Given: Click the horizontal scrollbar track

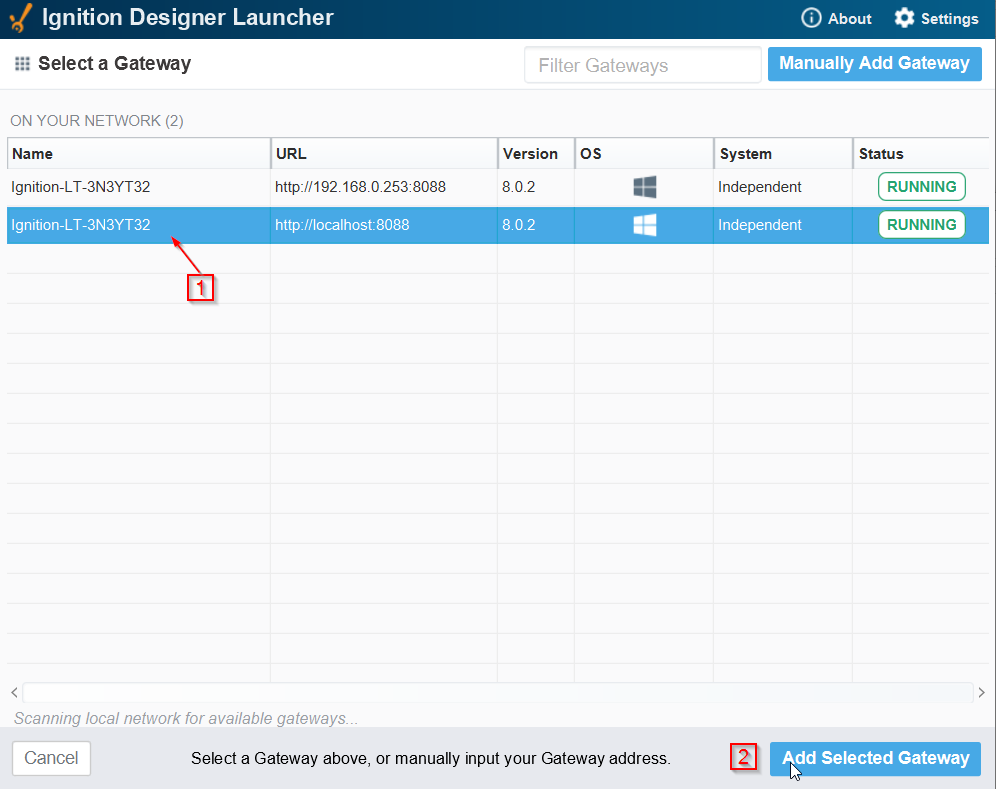Looking at the screenshot, I should (498, 692).
